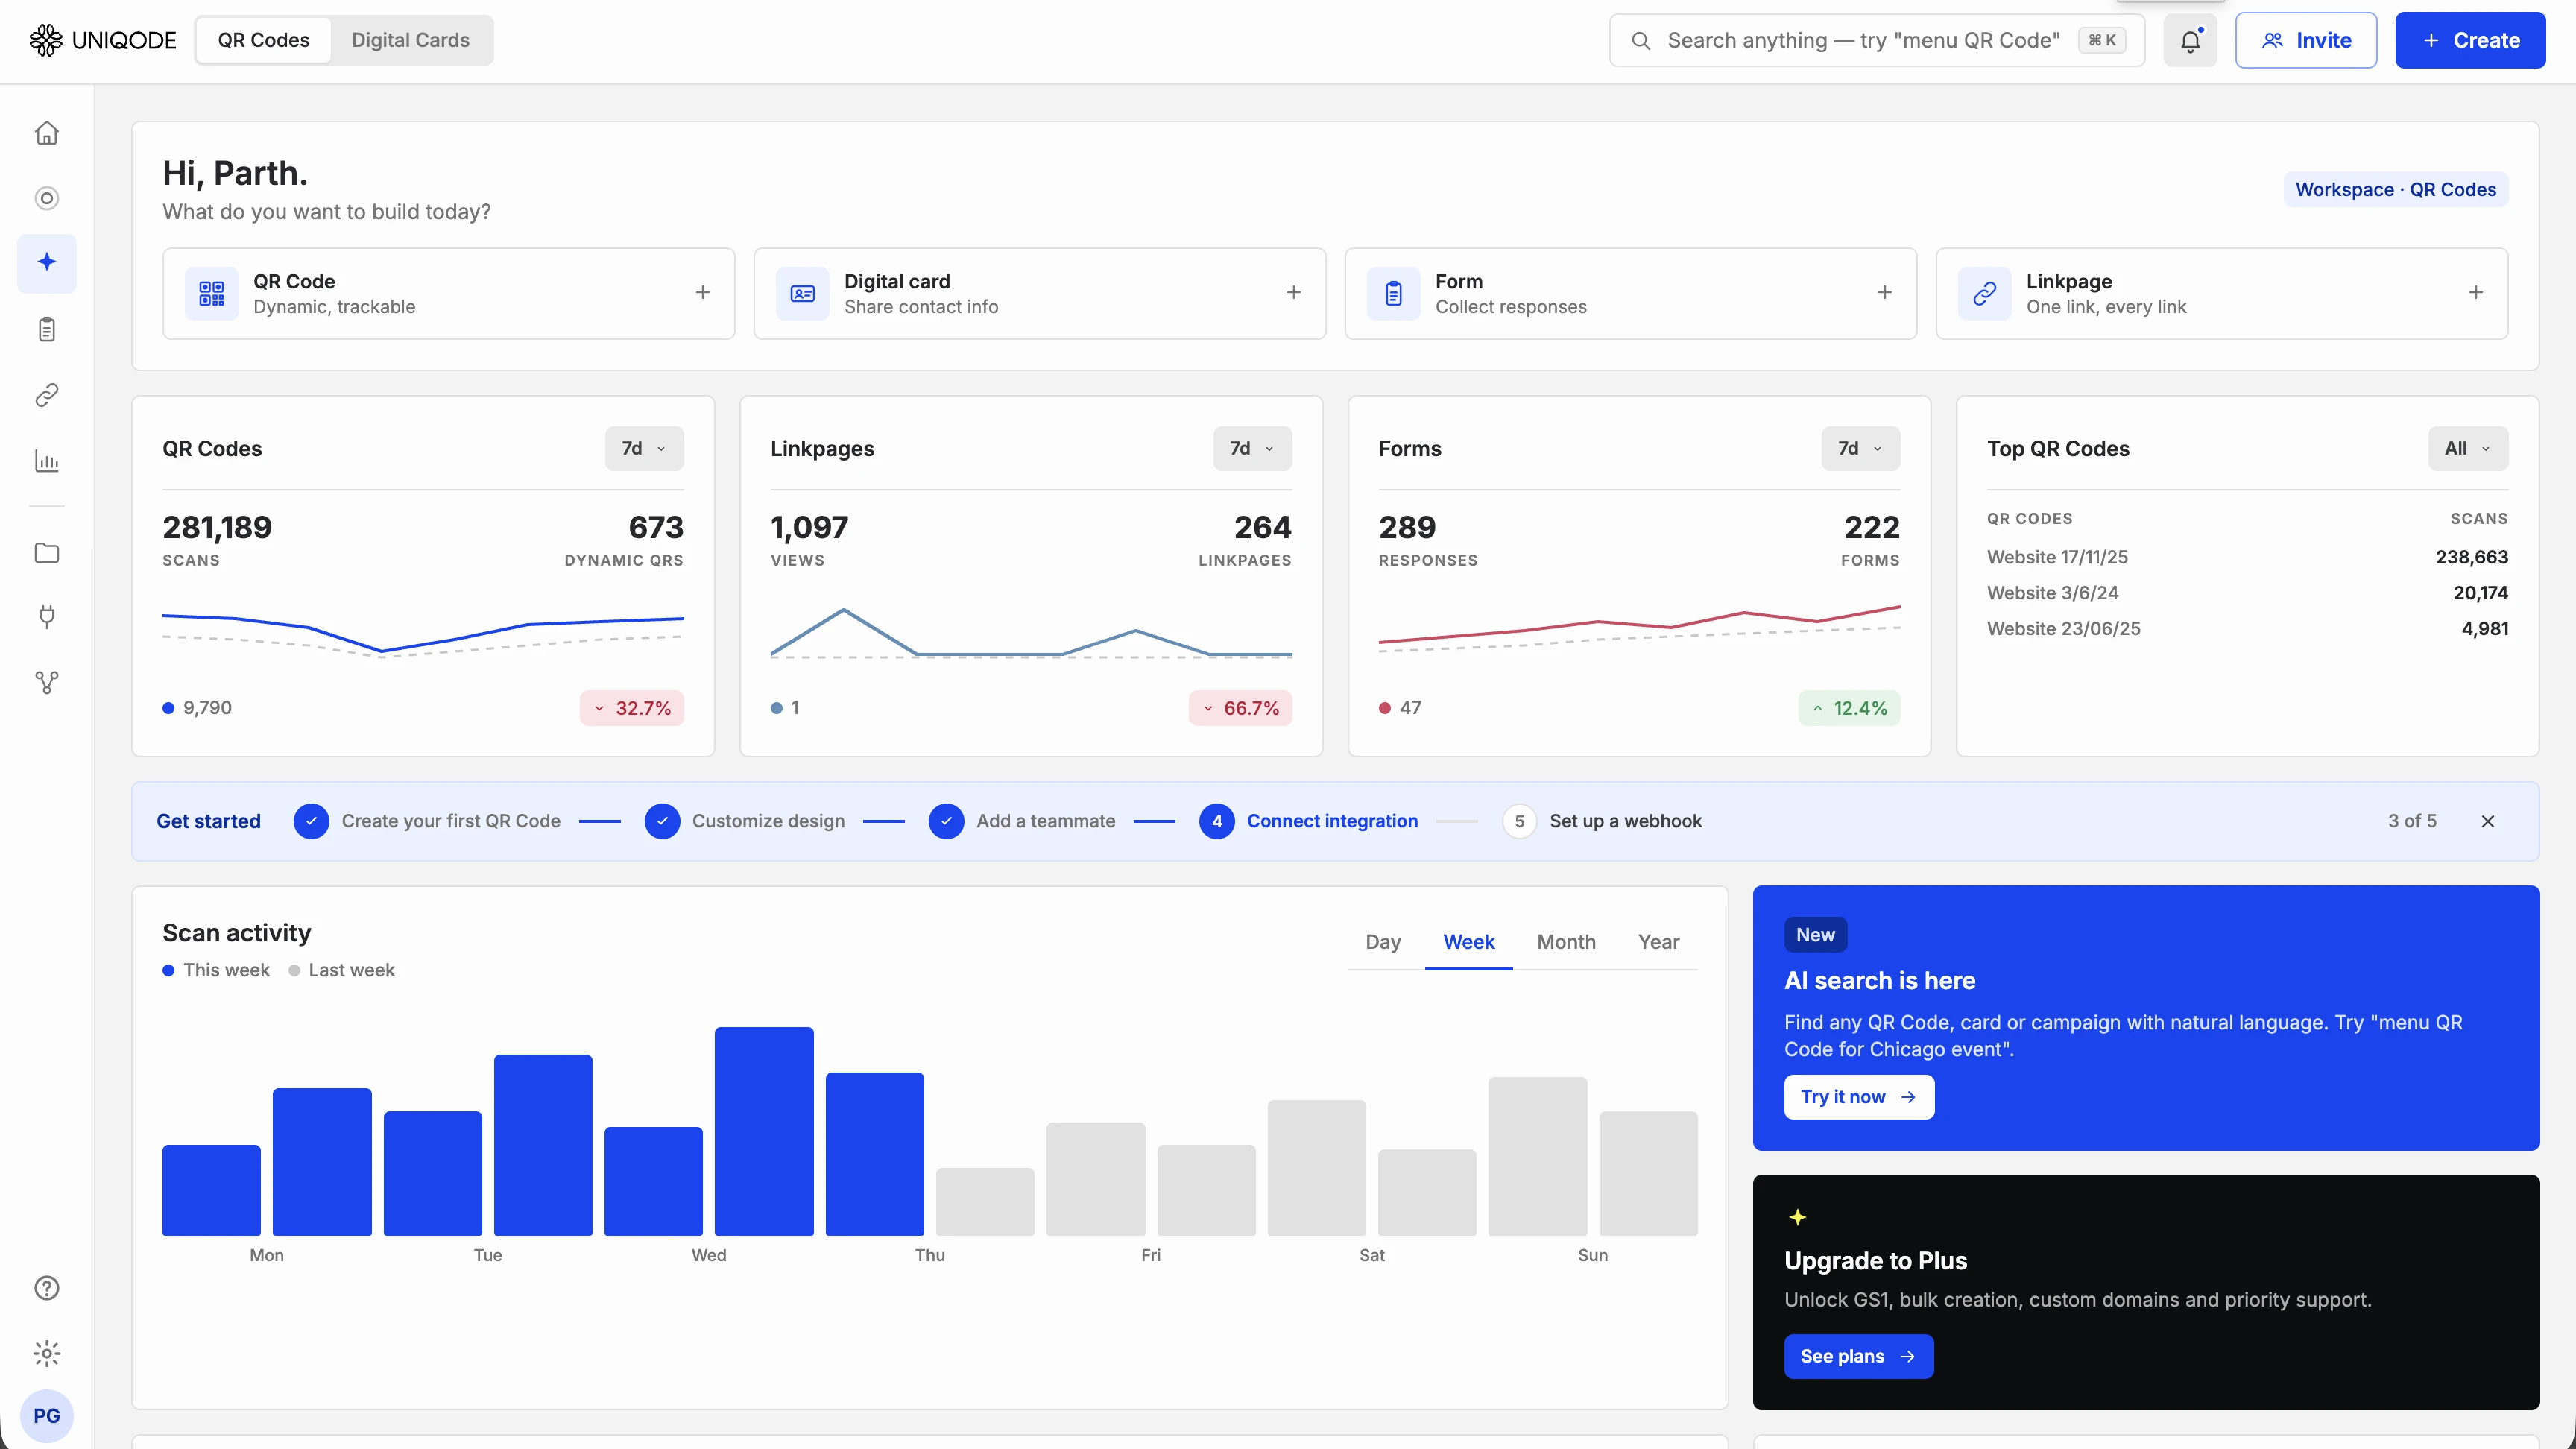This screenshot has height=1449, width=2576.
Task: Focus the Search anything field
Action: click(x=1876, y=40)
